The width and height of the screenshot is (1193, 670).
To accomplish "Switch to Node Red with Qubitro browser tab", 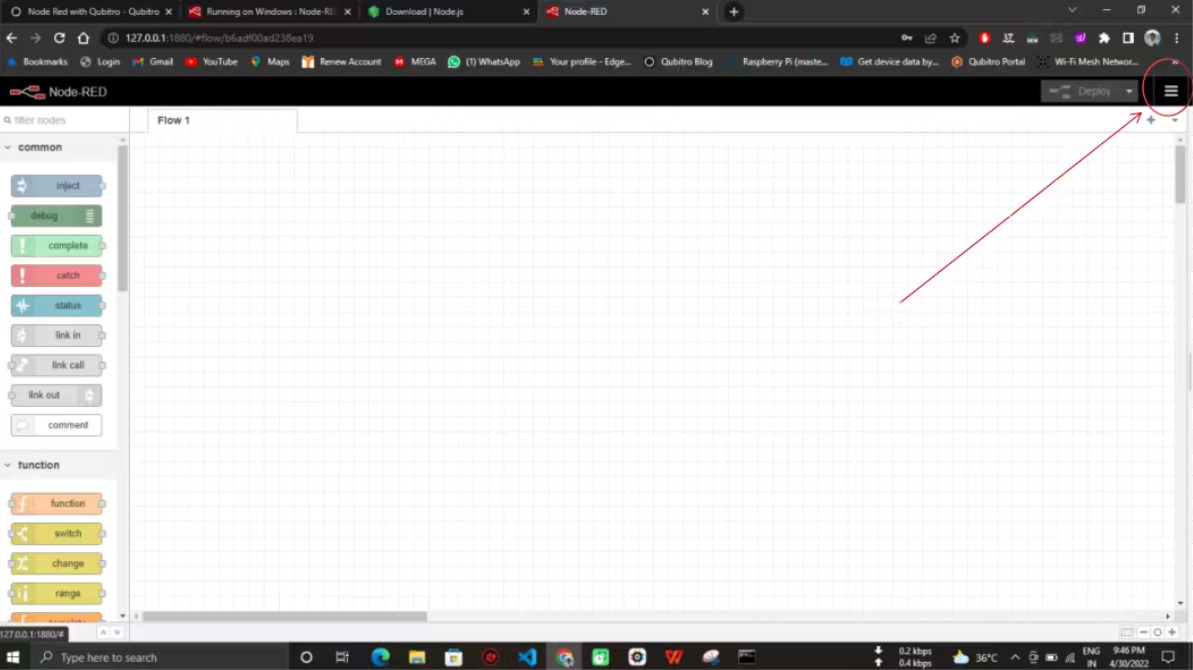I will [x=91, y=11].
